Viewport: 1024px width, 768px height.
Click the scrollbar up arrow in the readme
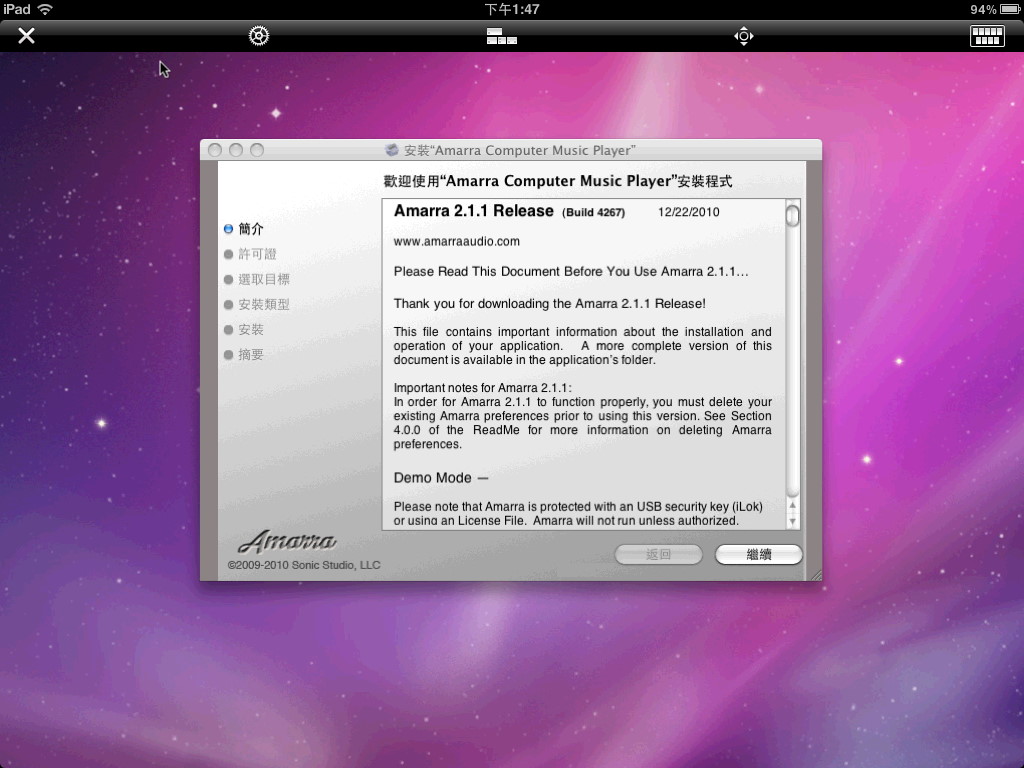[793, 505]
